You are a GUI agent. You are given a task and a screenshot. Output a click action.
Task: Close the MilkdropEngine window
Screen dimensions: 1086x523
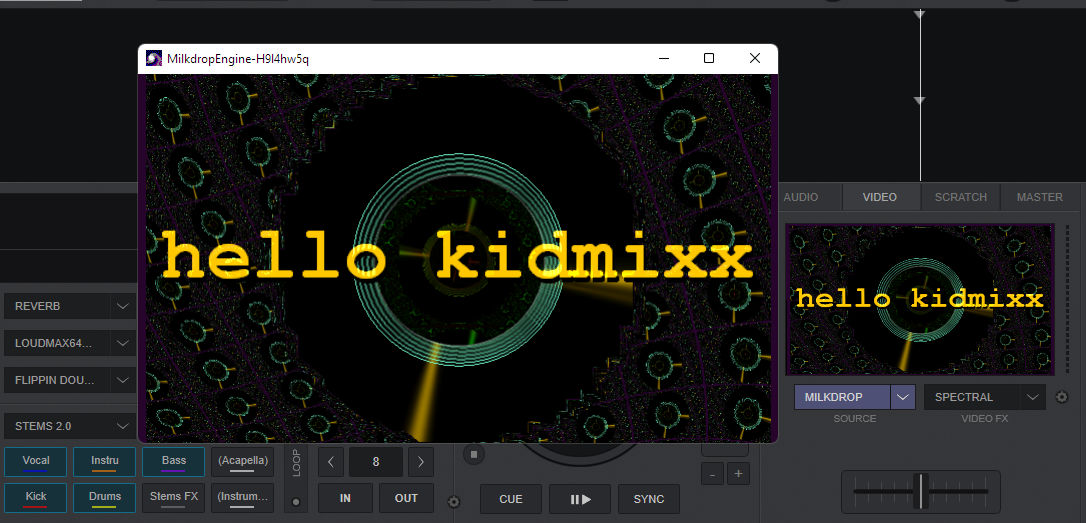(x=755, y=58)
